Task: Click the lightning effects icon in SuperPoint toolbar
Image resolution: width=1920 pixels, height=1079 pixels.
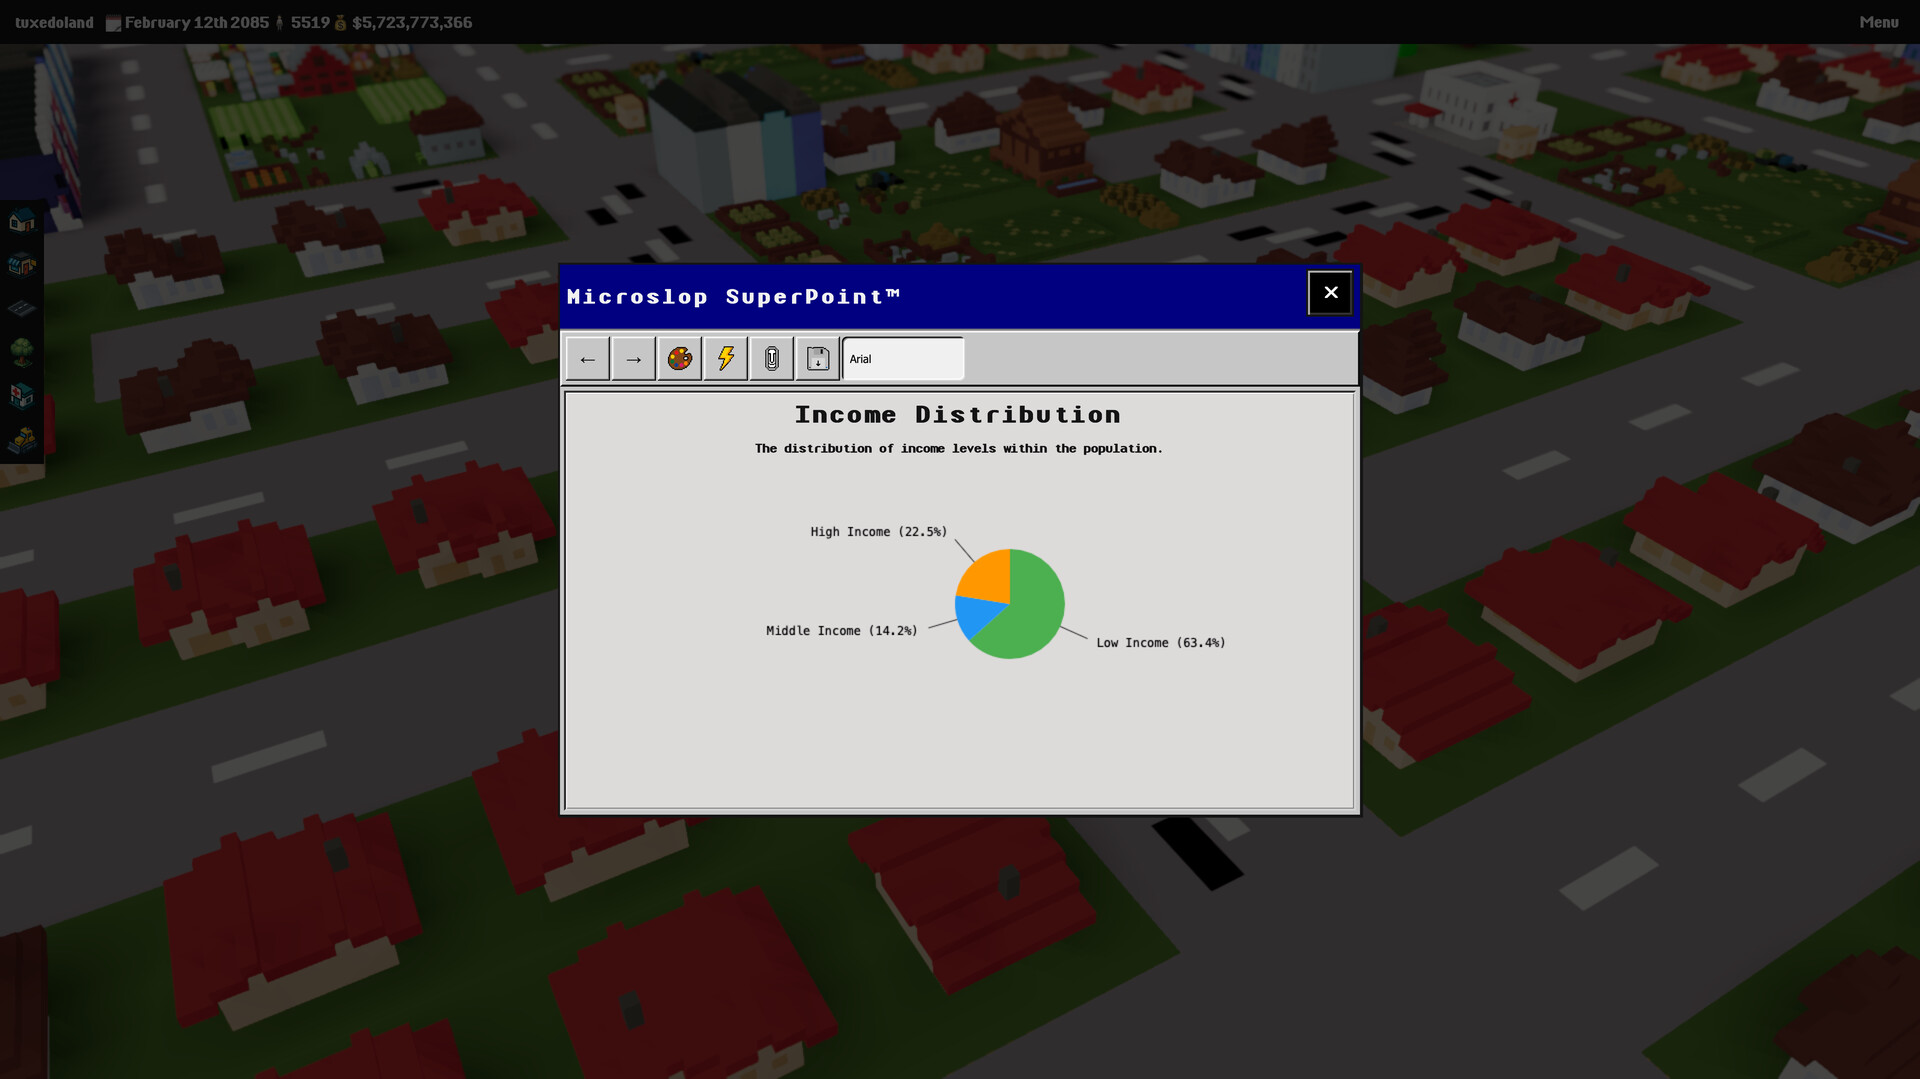Action: [x=725, y=359]
